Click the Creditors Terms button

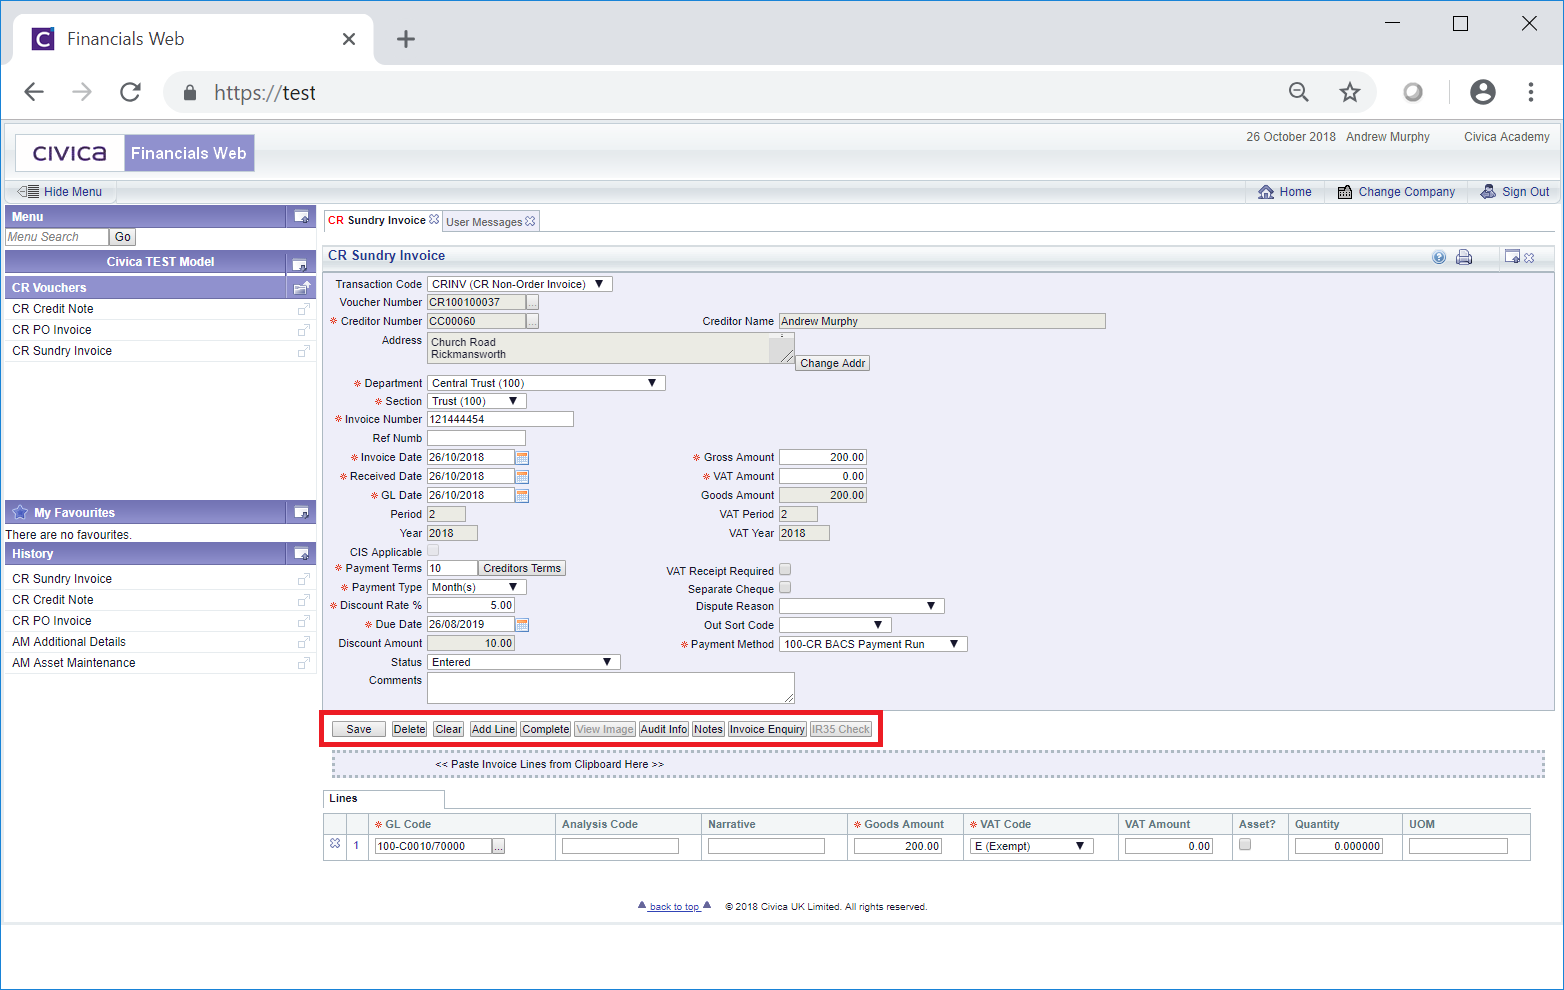coord(522,568)
